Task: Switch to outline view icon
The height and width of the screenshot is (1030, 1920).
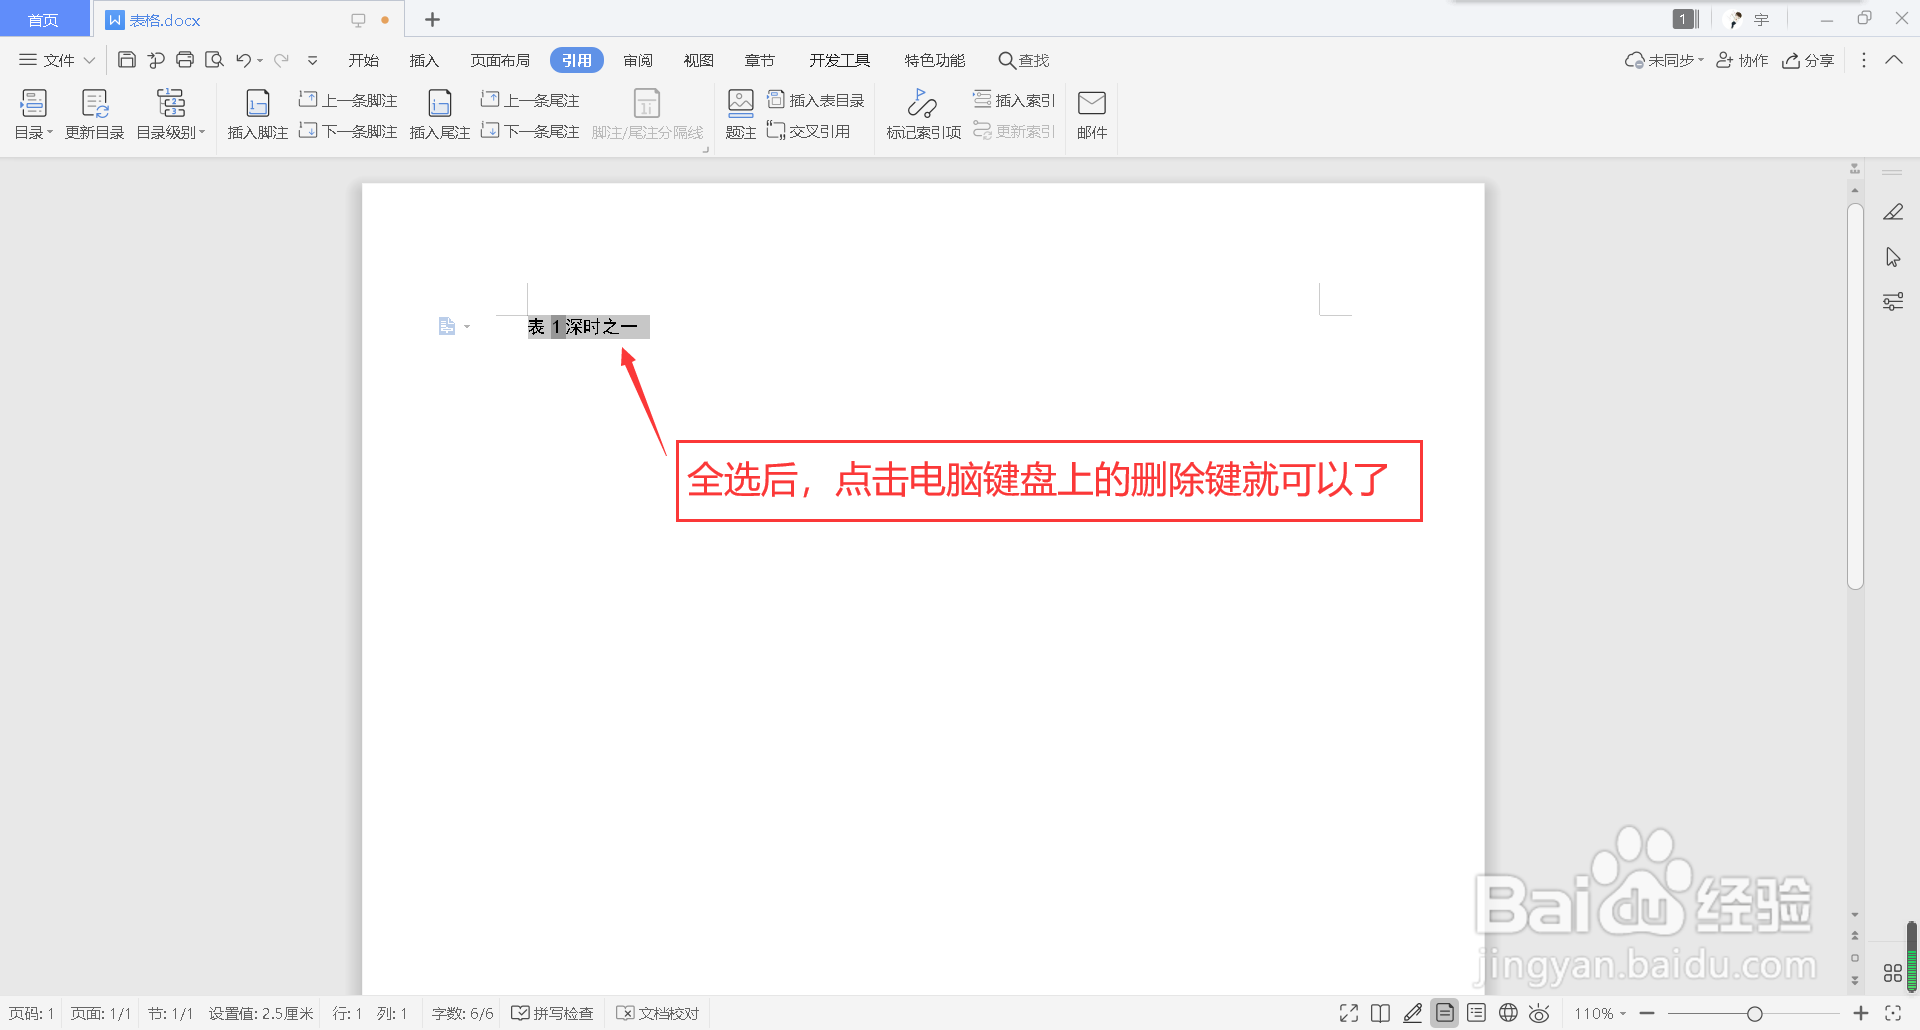Action: point(1476,1013)
